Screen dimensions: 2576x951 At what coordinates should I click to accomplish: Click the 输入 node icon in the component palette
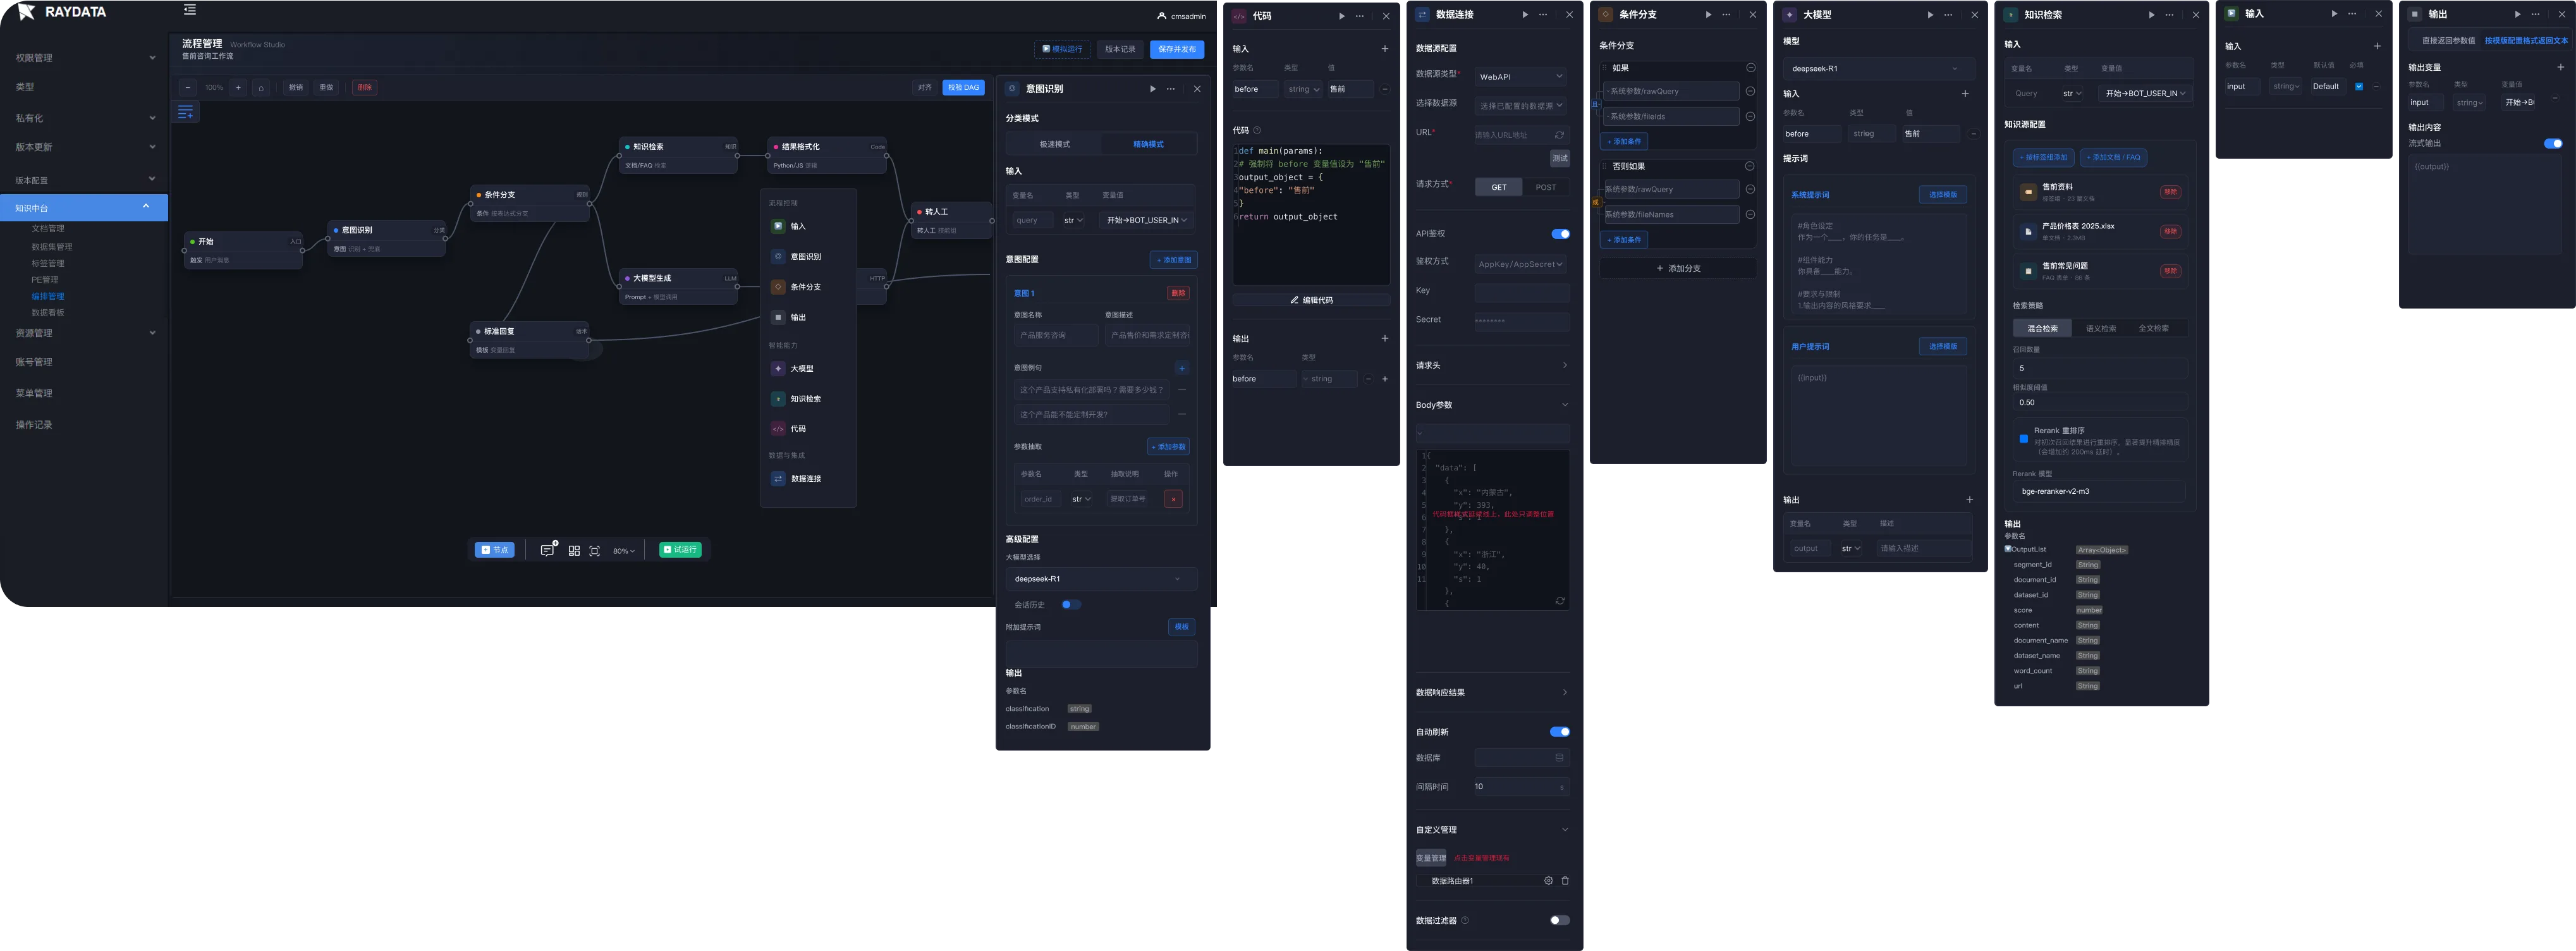778,226
